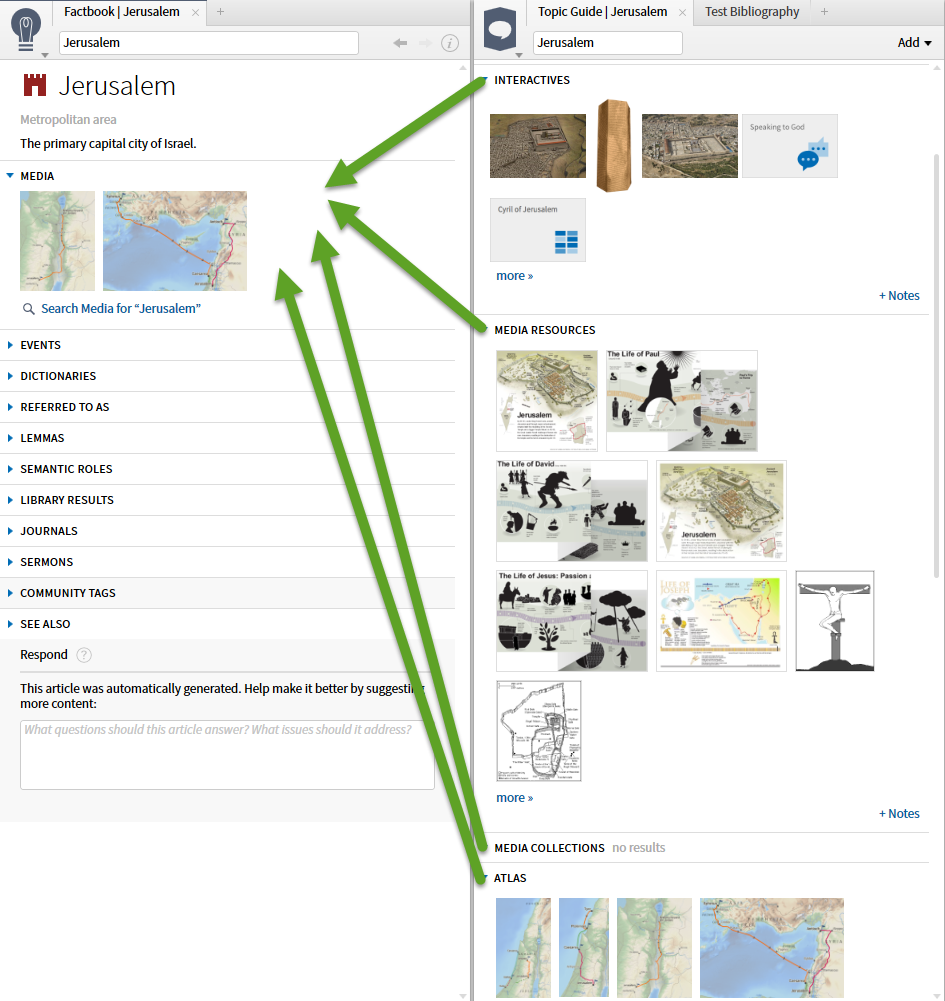Open the Add dropdown menu
Image resolution: width=945 pixels, height=1001 pixels.
pyautogui.click(x=914, y=43)
